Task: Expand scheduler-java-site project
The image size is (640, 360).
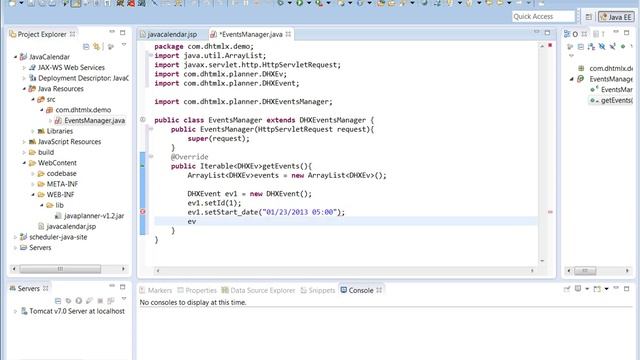Action: tap(16, 237)
